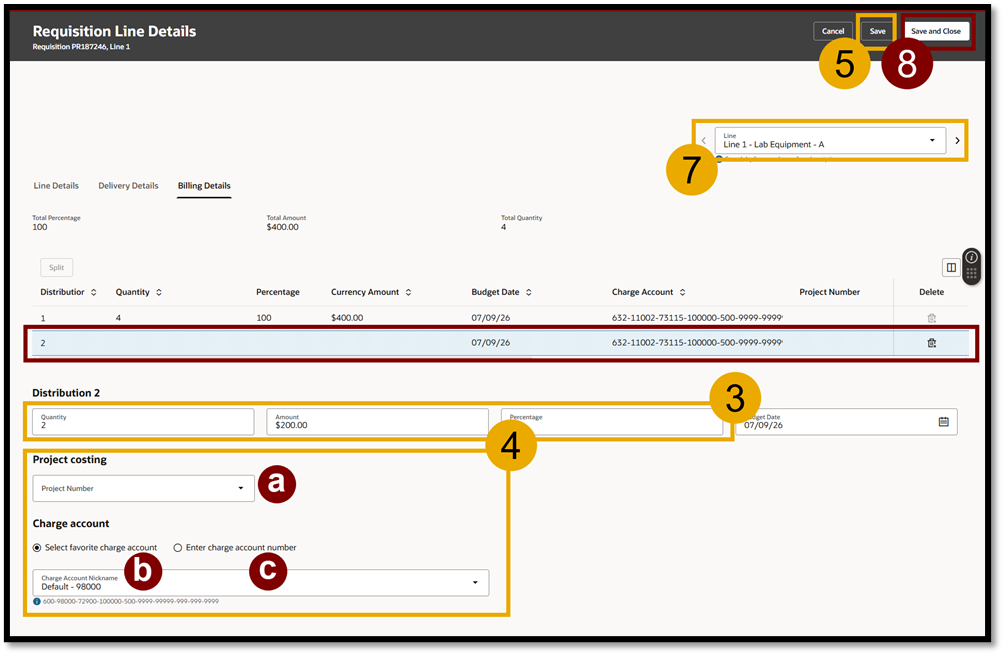
Task: Click the delete icon for distribution 1
Action: (931, 318)
